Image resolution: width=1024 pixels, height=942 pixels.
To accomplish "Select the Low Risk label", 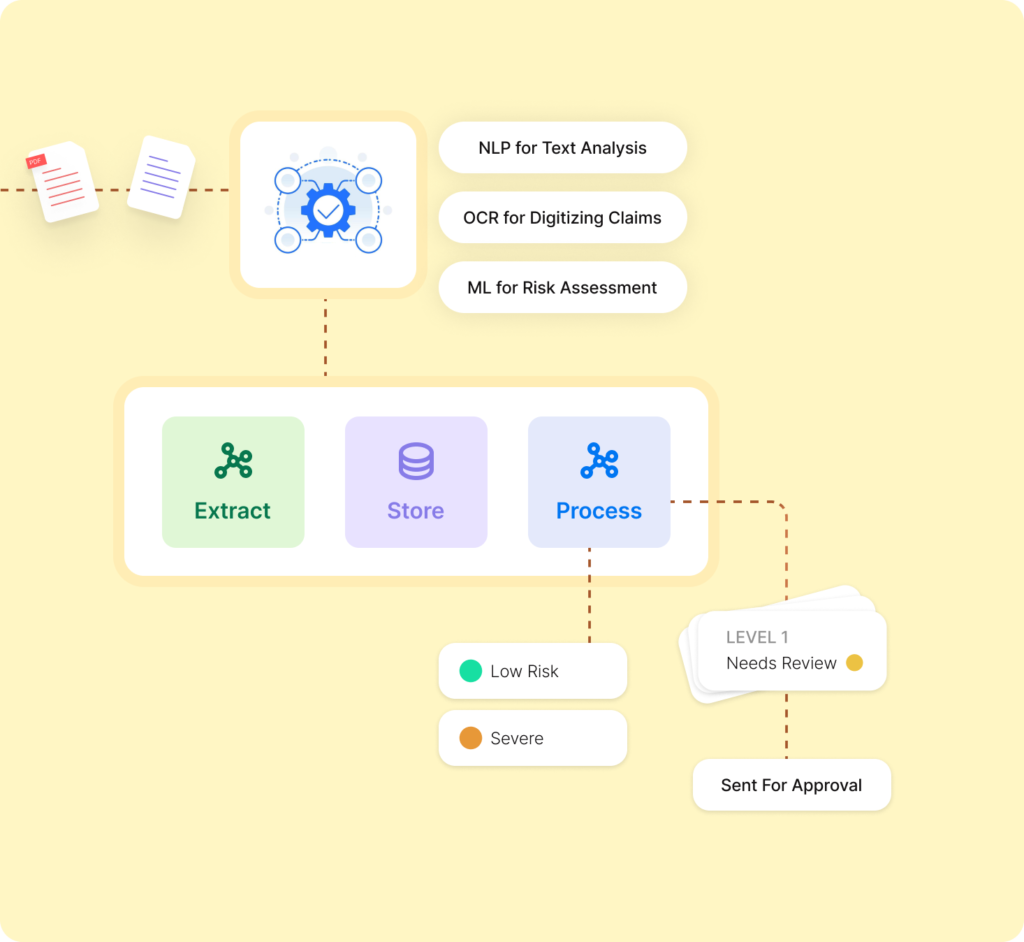I will (x=524, y=672).
